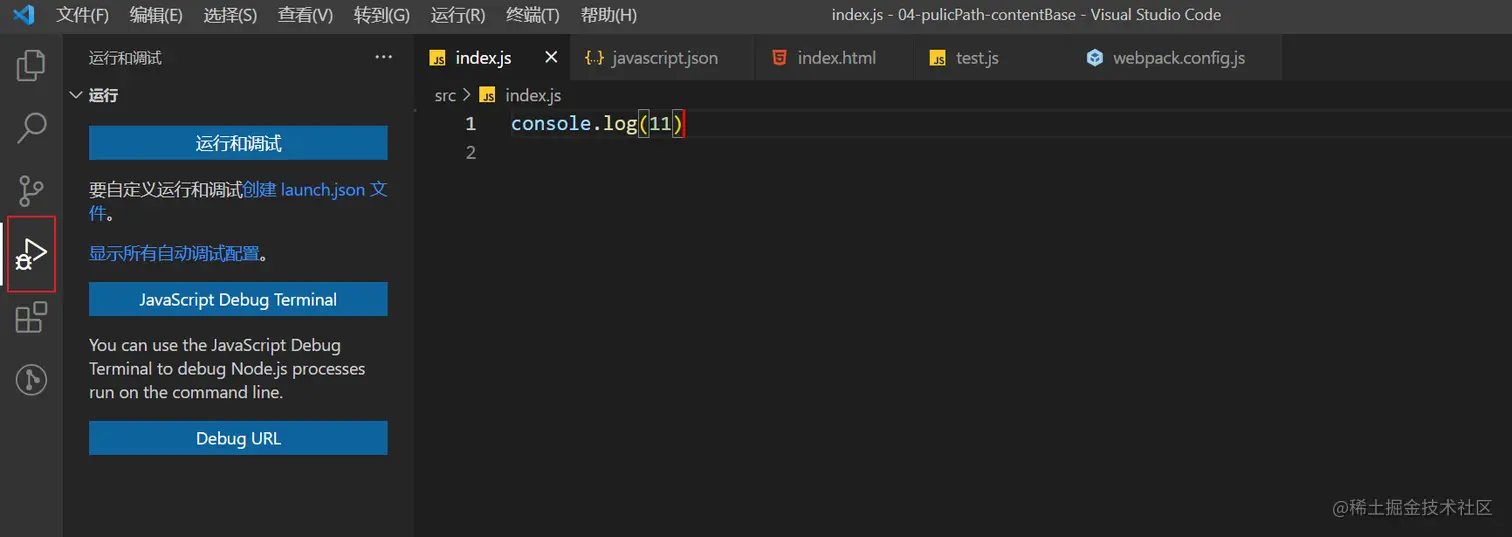
Task: Open the 选择(S) menu
Action: coord(230,15)
